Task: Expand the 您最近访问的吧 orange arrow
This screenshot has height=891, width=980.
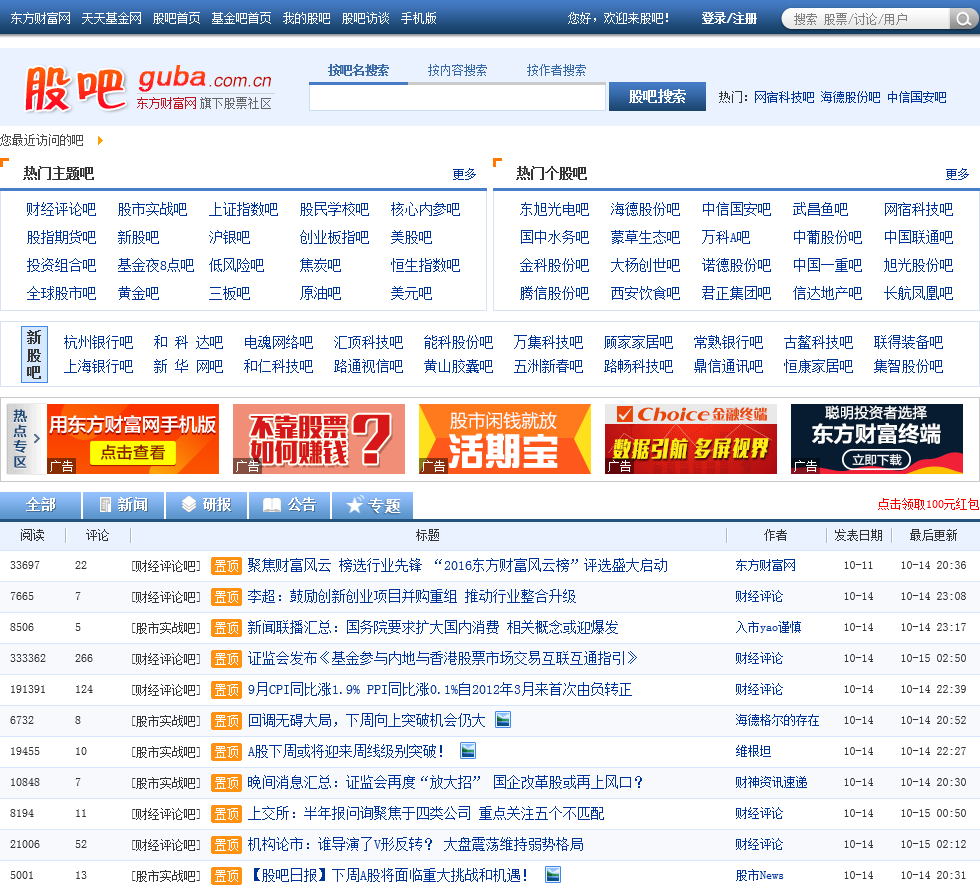Action: 100,141
